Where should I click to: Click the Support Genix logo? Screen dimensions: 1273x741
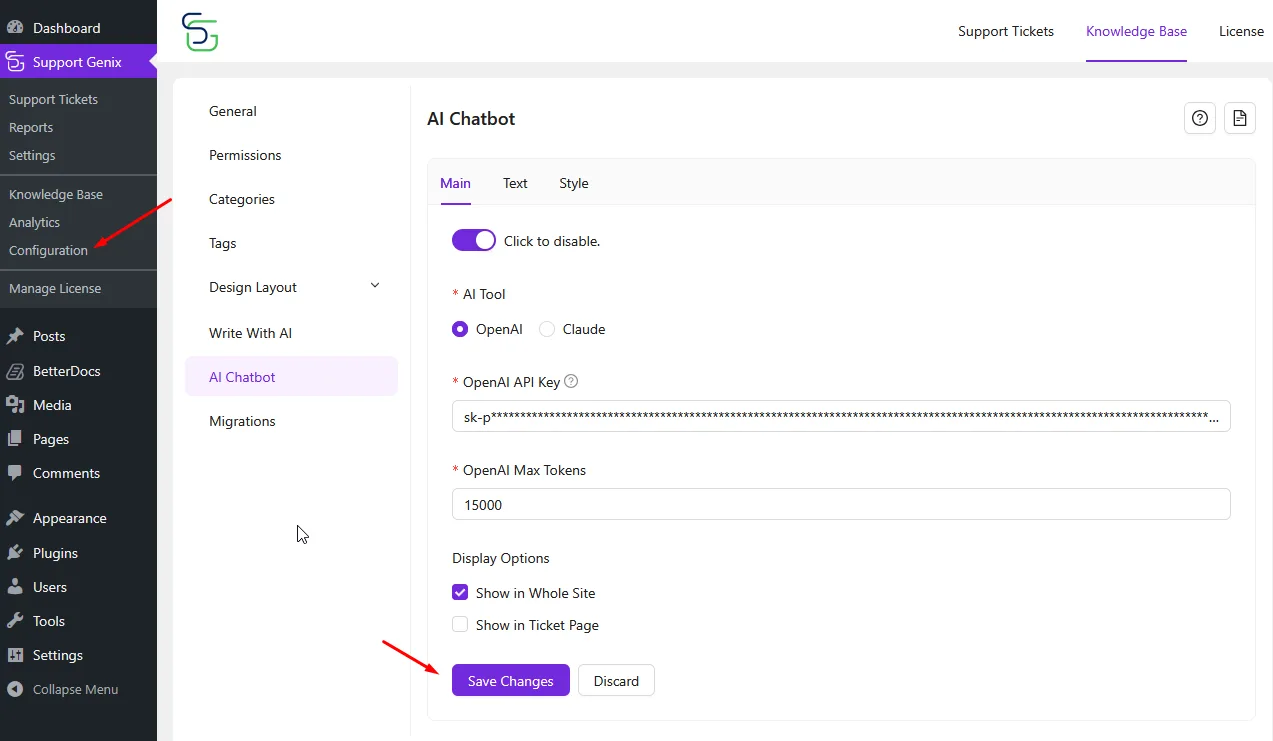pyautogui.click(x=199, y=32)
